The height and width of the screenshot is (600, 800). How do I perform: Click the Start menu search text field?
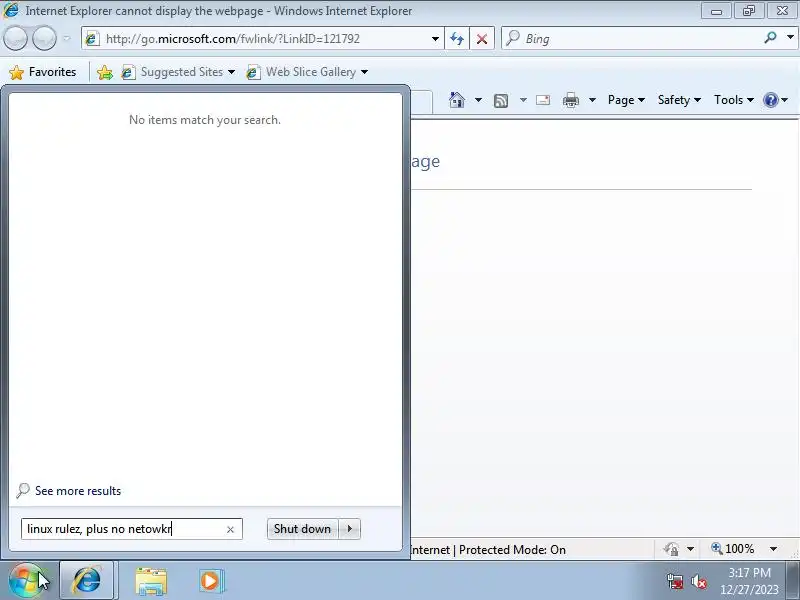click(124, 529)
